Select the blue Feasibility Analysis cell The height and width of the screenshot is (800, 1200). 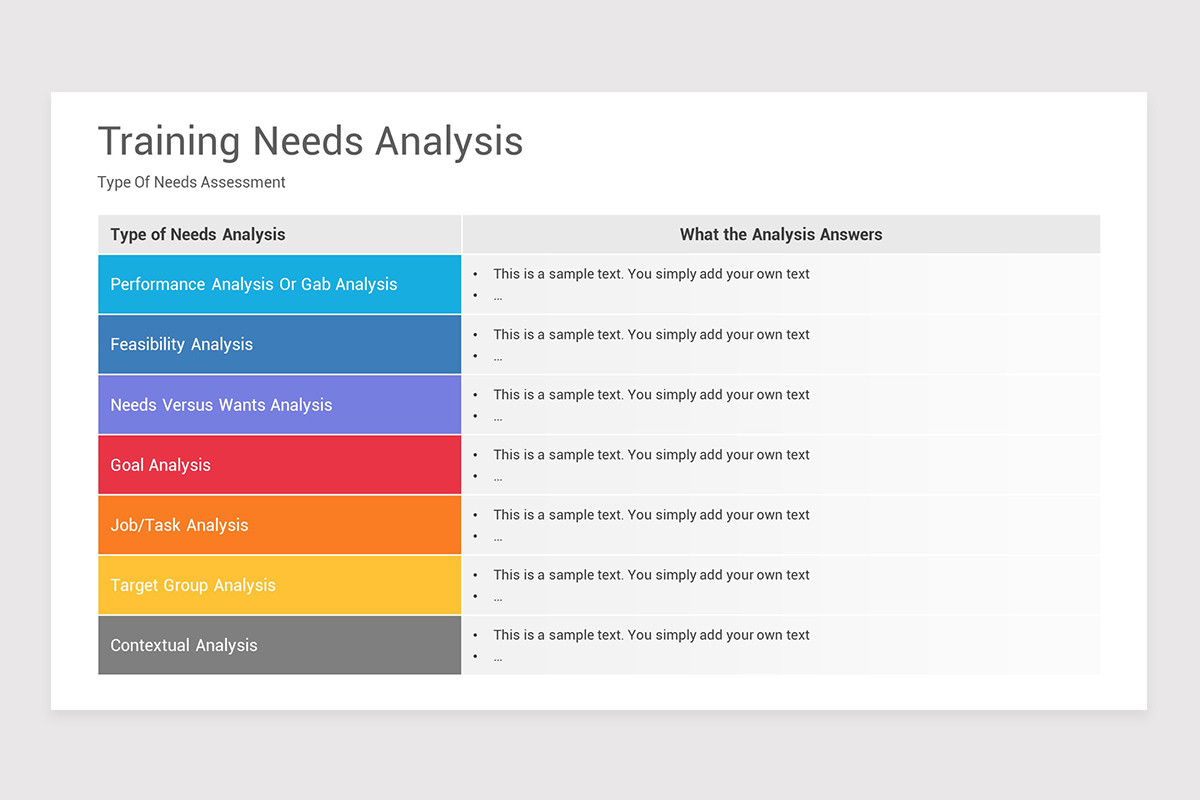pyautogui.click(x=280, y=344)
